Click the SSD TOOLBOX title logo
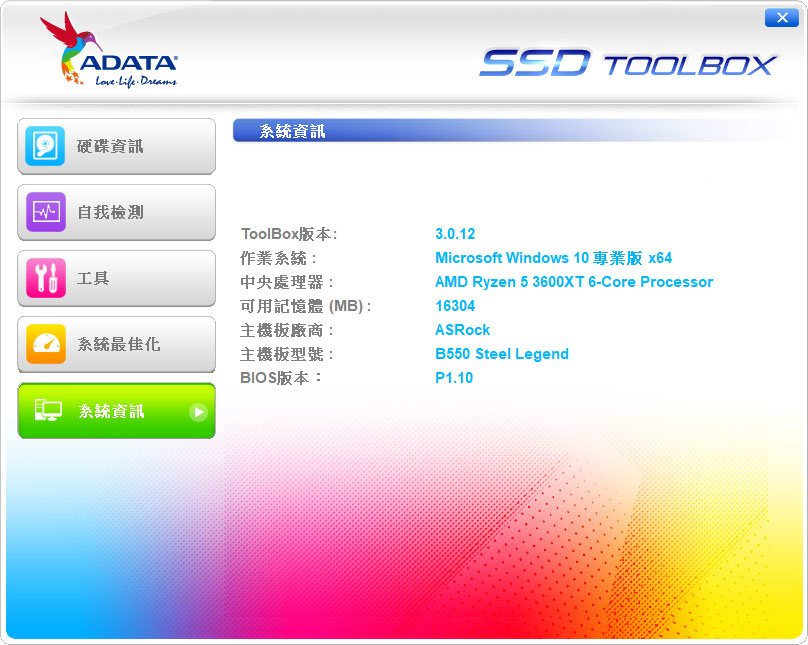This screenshot has width=808, height=645. click(628, 63)
